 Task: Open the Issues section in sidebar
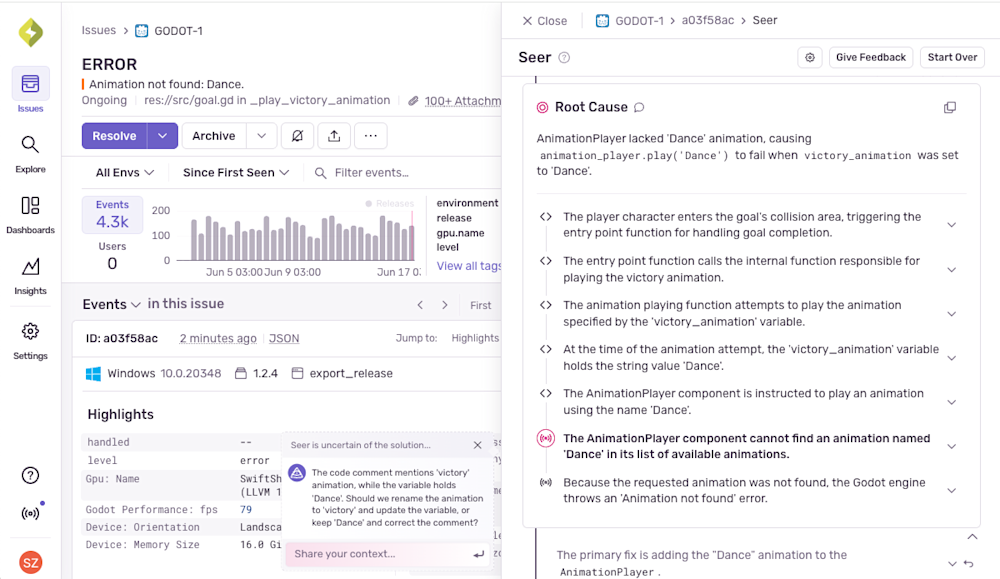[31, 90]
